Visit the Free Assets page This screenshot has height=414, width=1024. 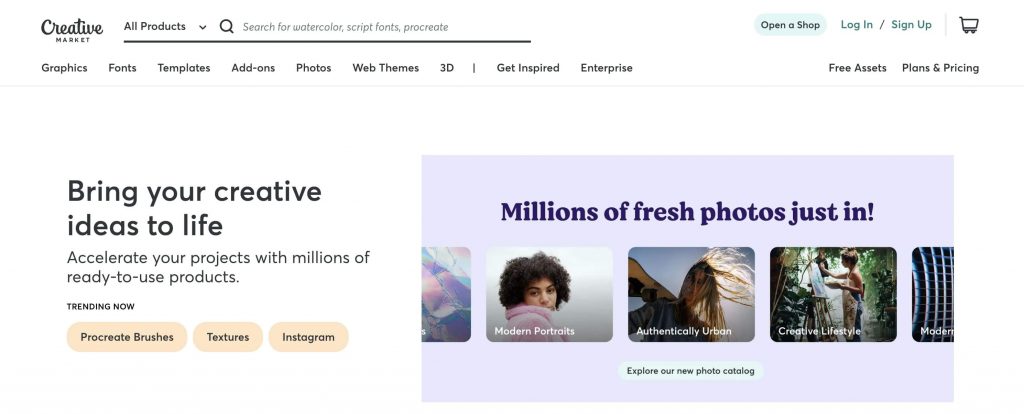857,68
